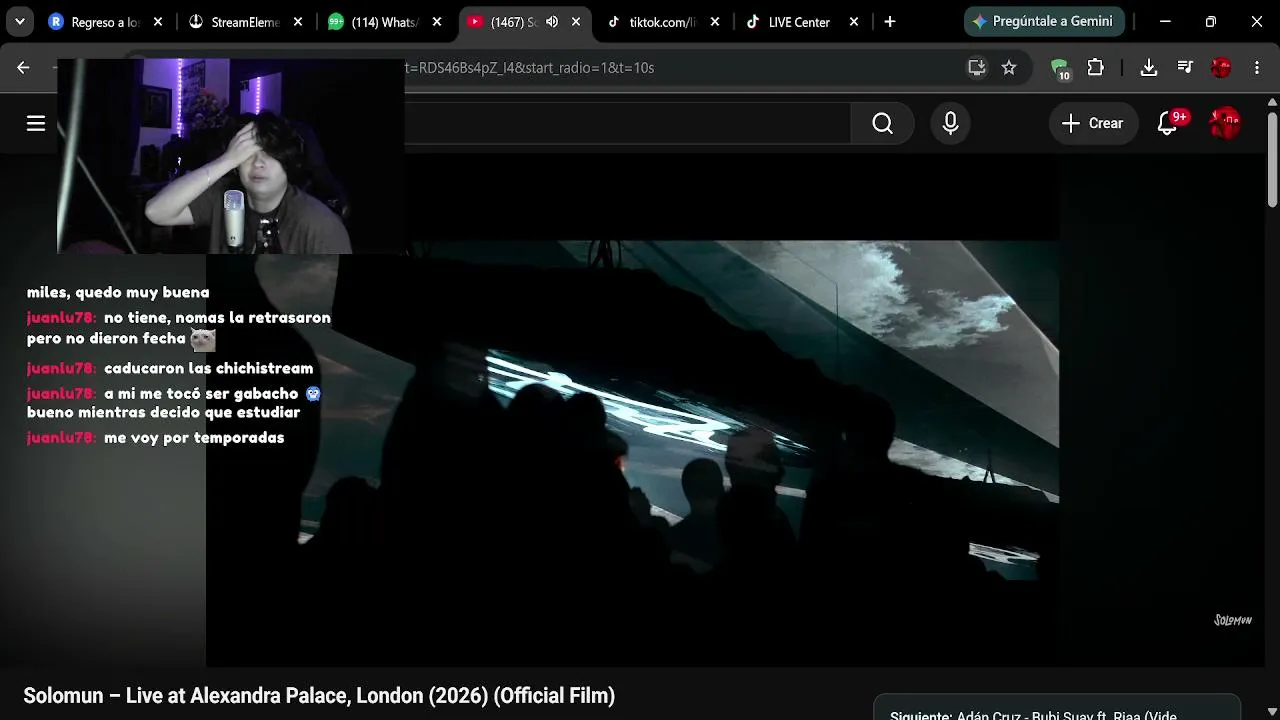The height and width of the screenshot is (720, 1280).
Task: Open the YouTube hamburger guide menu
Action: pos(36,123)
